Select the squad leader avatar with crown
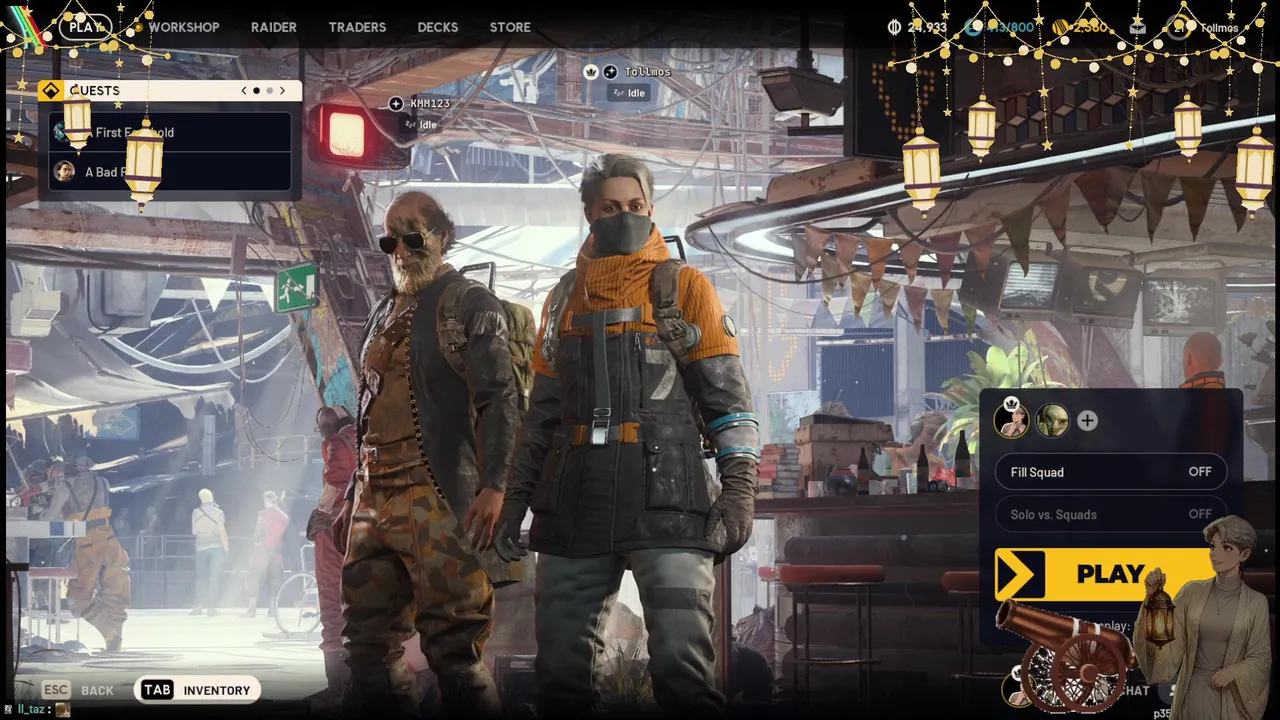This screenshot has width=1280, height=720. (x=1011, y=420)
